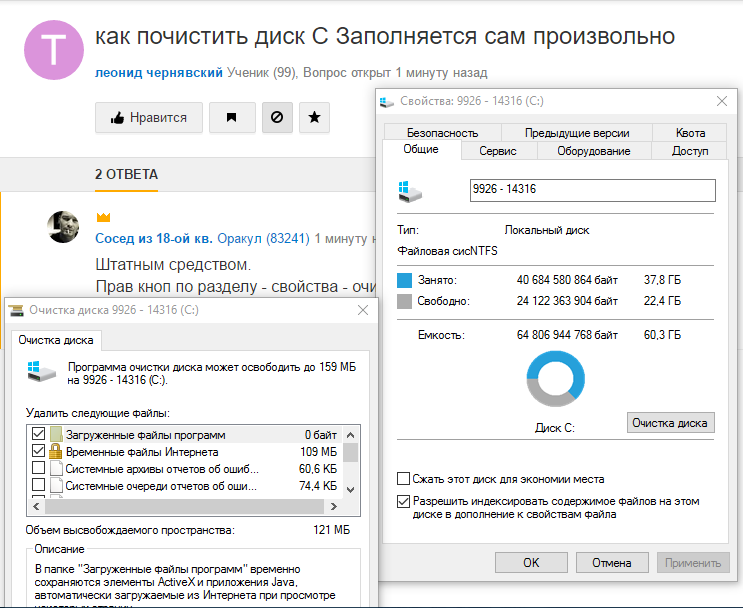Click the answerer's avatar photo
Screen dimensions: 743x608
63,227
